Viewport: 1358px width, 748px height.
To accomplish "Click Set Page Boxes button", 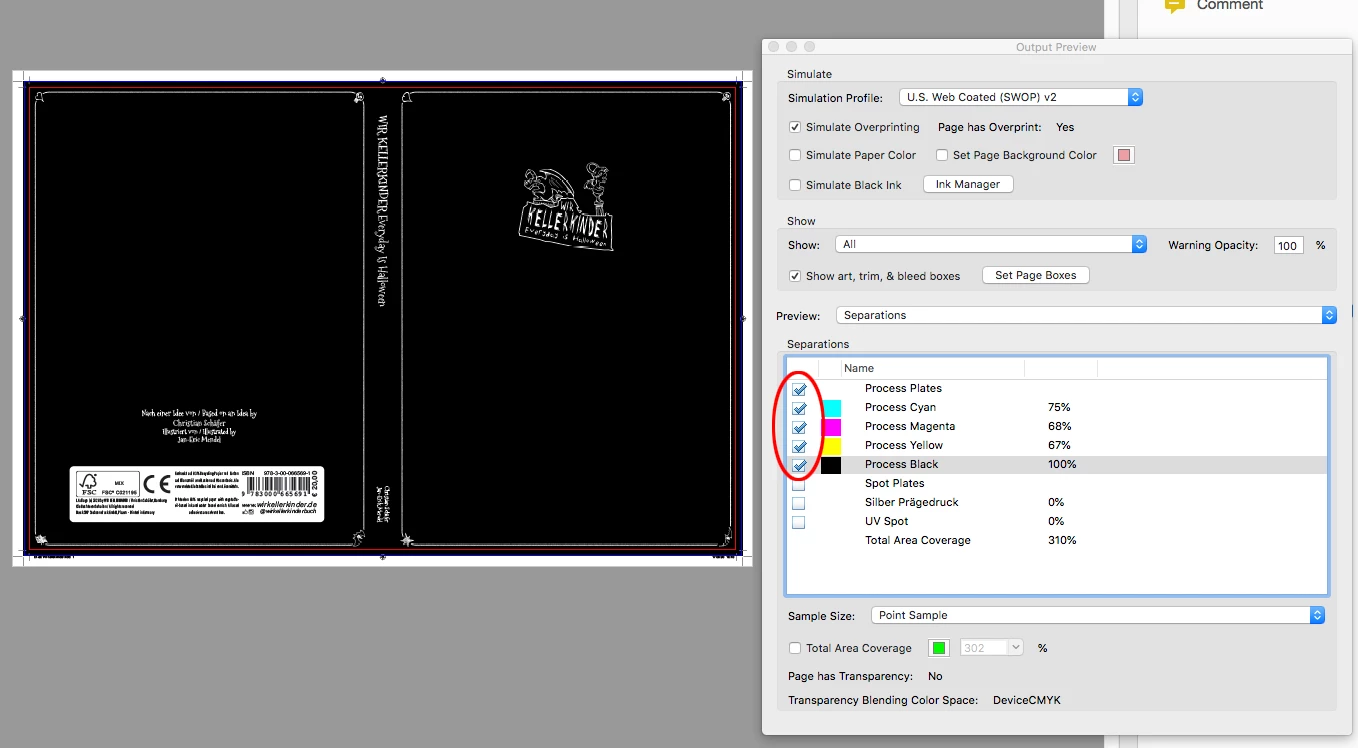I will [x=1036, y=275].
